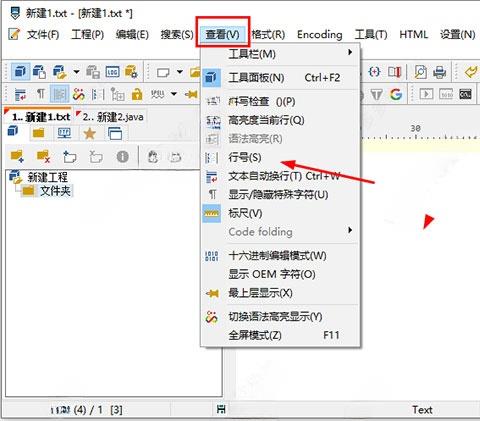Expand Code folding submenu arrow
Image resolution: width=480 pixels, height=421 pixels.
point(350,230)
